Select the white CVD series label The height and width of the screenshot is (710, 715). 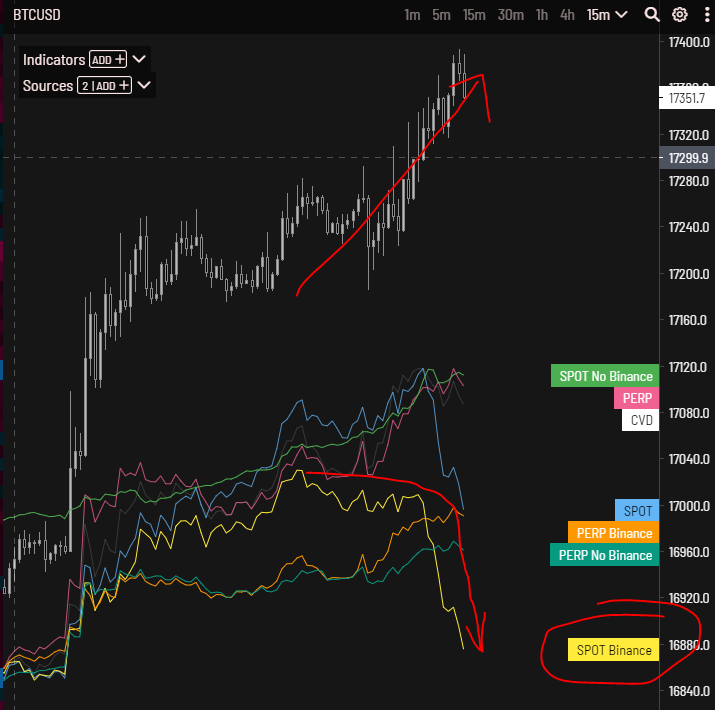pos(640,420)
